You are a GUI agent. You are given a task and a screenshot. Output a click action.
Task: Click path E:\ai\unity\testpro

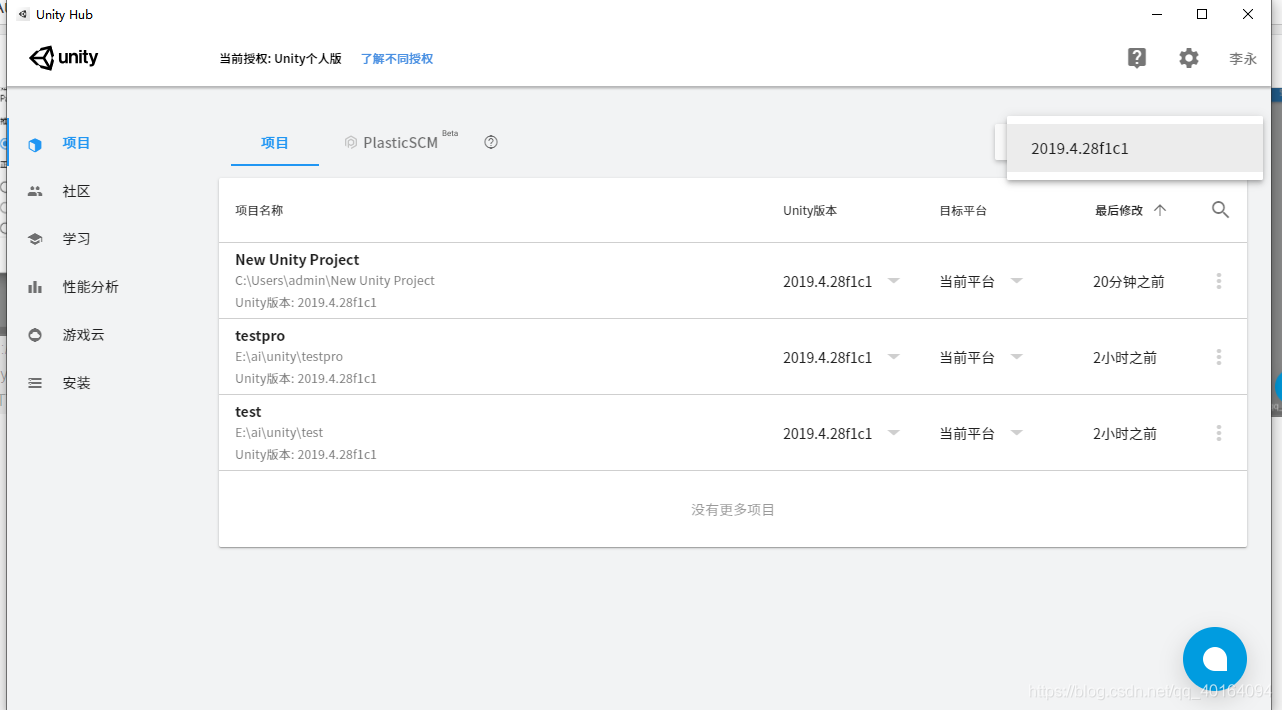coord(289,357)
